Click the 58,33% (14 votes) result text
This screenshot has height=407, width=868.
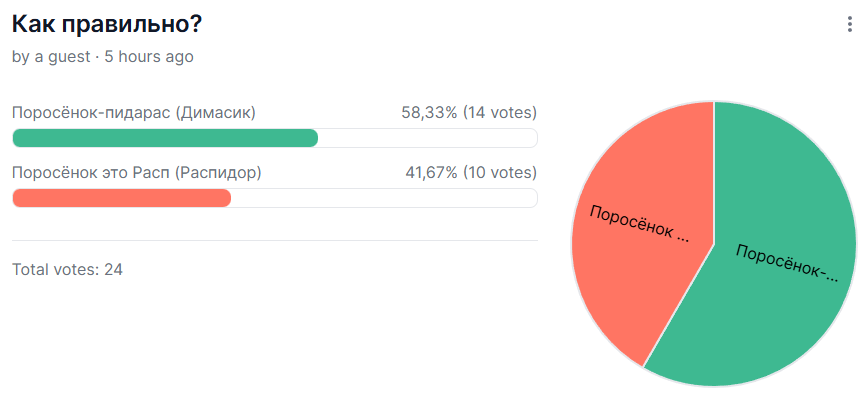[469, 113]
